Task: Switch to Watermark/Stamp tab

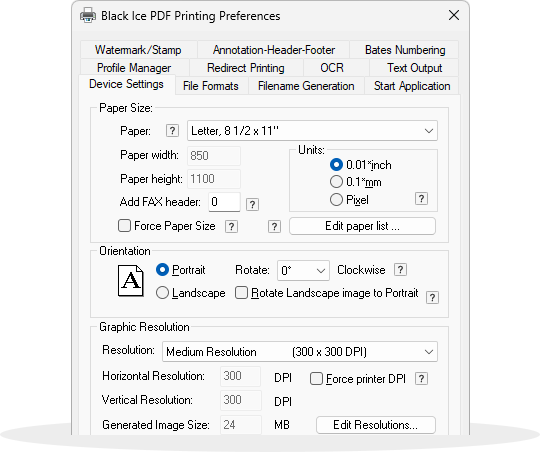Action: tap(138, 50)
